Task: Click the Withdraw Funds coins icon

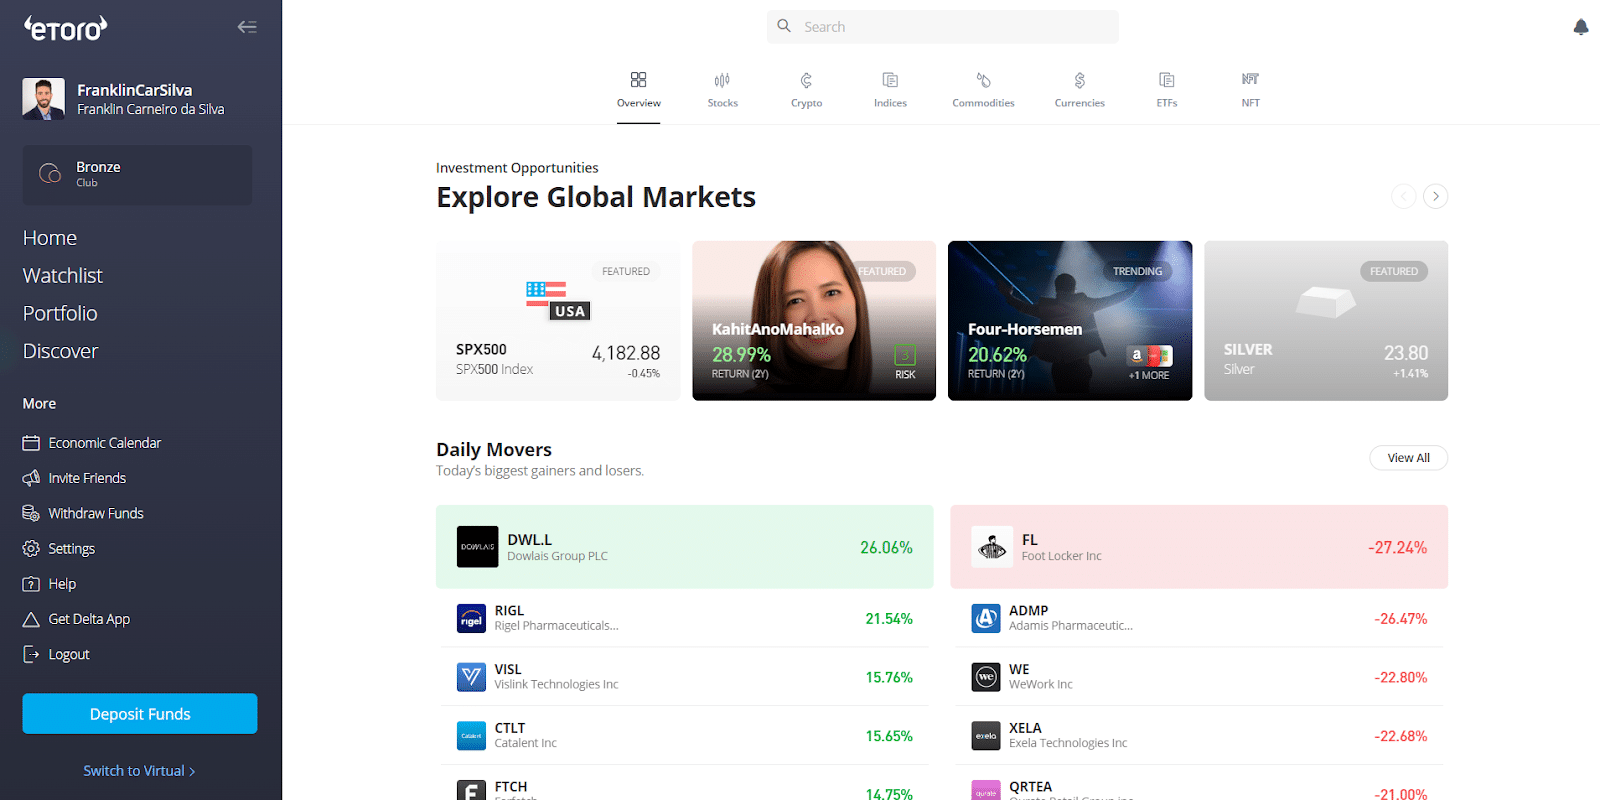Action: click(x=31, y=513)
